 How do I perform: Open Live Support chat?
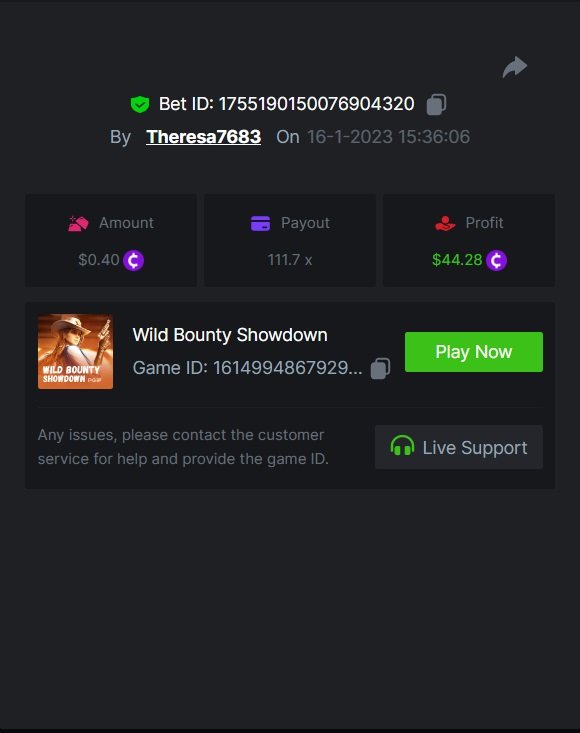point(459,447)
